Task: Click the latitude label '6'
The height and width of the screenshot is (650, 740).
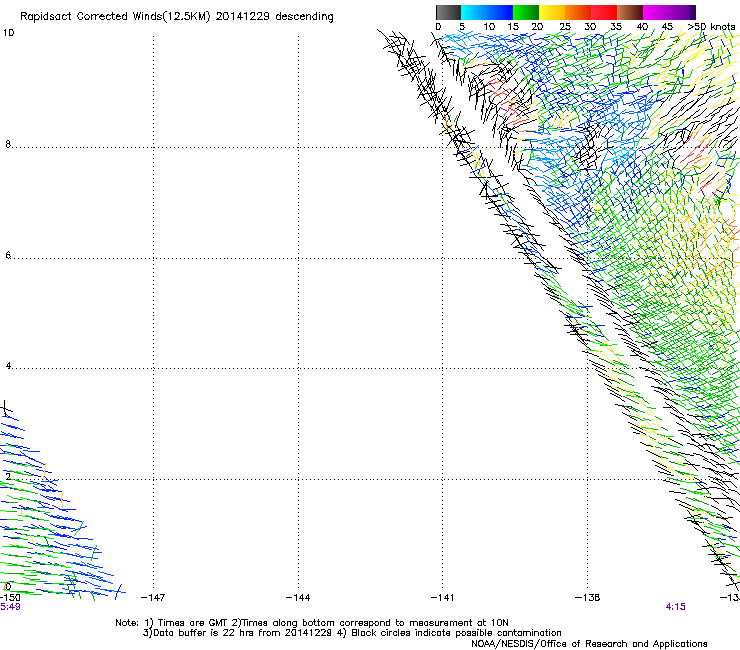Action: (8, 255)
